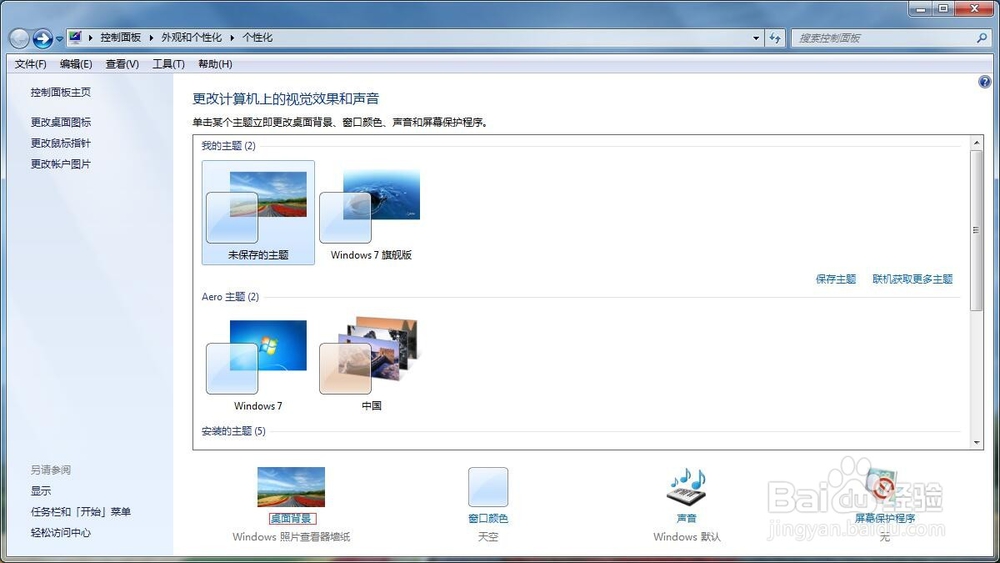Click the 窗口颜色 text link

point(488,518)
